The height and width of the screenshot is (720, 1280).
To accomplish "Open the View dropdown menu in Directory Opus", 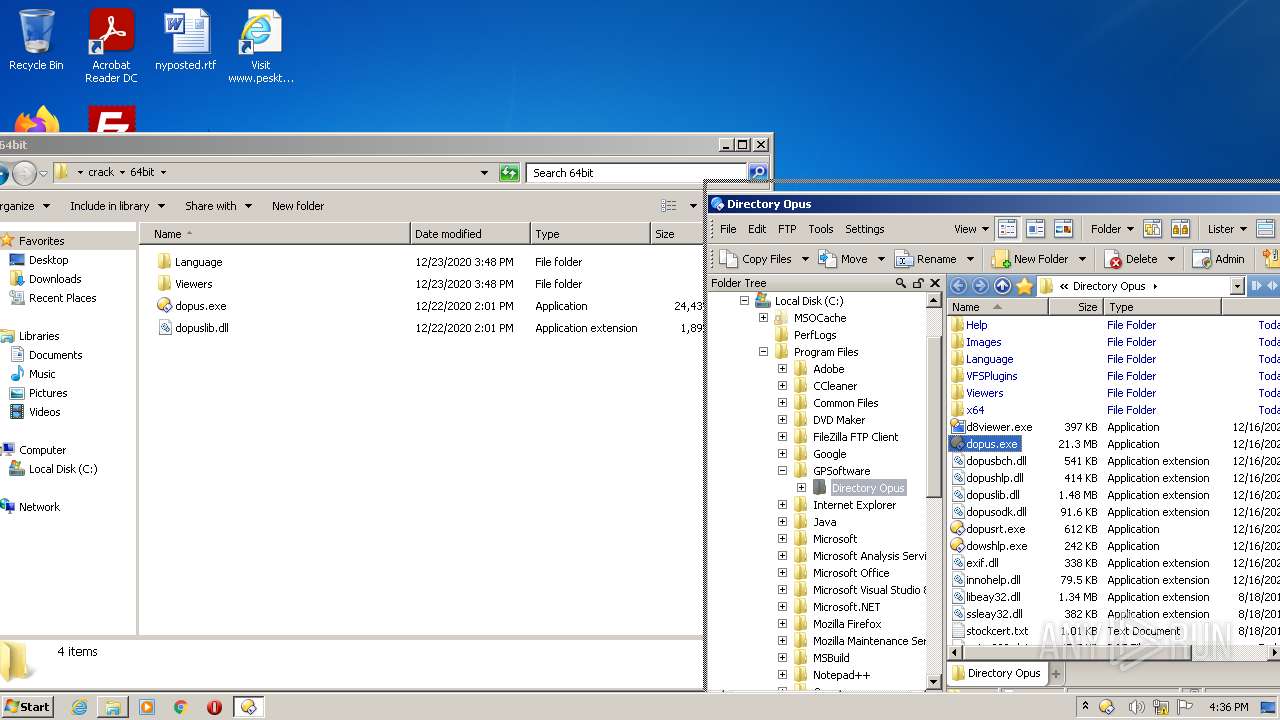I will click(971, 229).
